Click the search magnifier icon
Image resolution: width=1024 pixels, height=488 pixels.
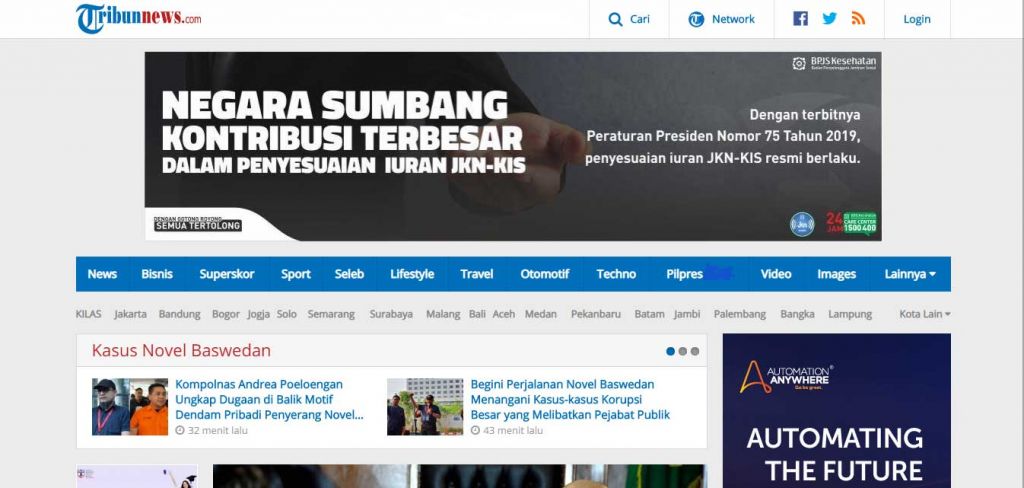coord(615,20)
